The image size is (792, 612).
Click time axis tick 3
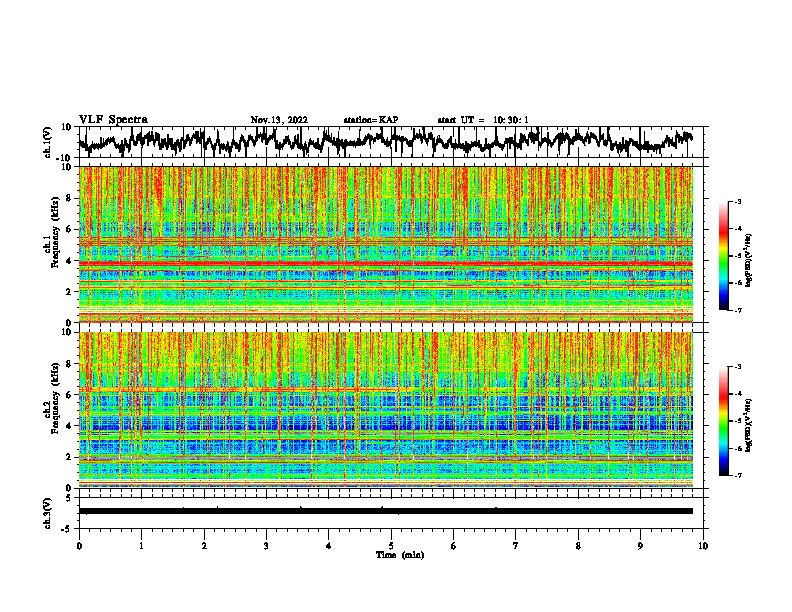(x=266, y=546)
